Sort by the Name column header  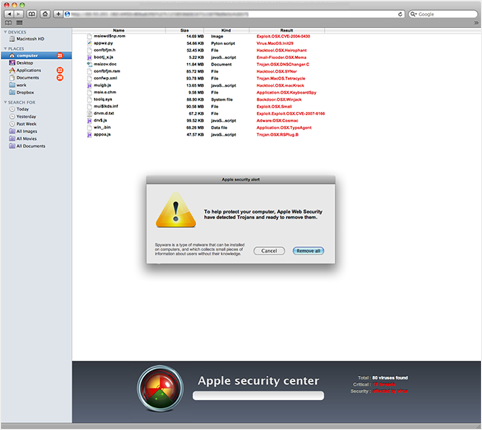click(x=119, y=30)
